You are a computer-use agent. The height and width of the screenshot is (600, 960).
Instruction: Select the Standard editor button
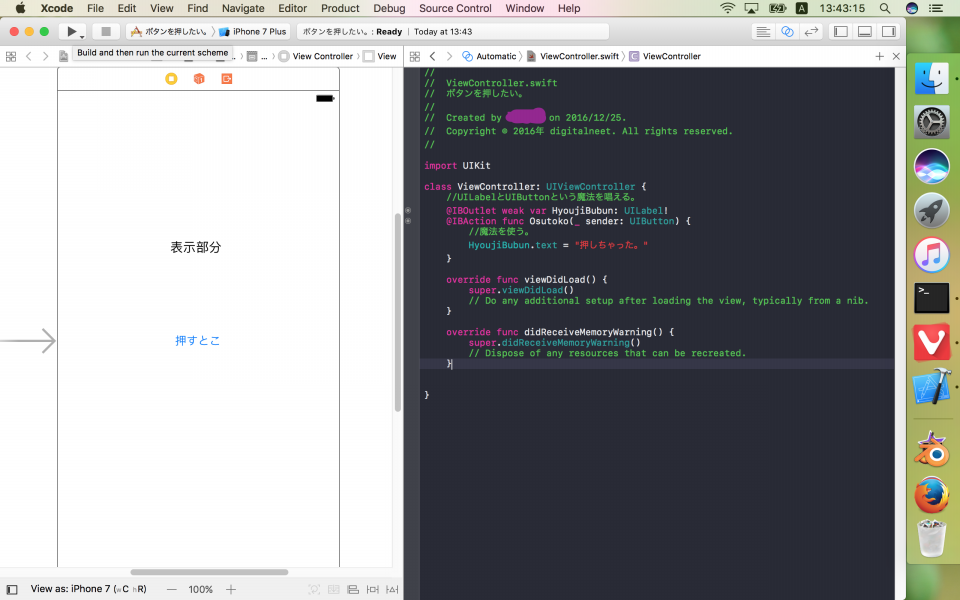click(x=763, y=32)
